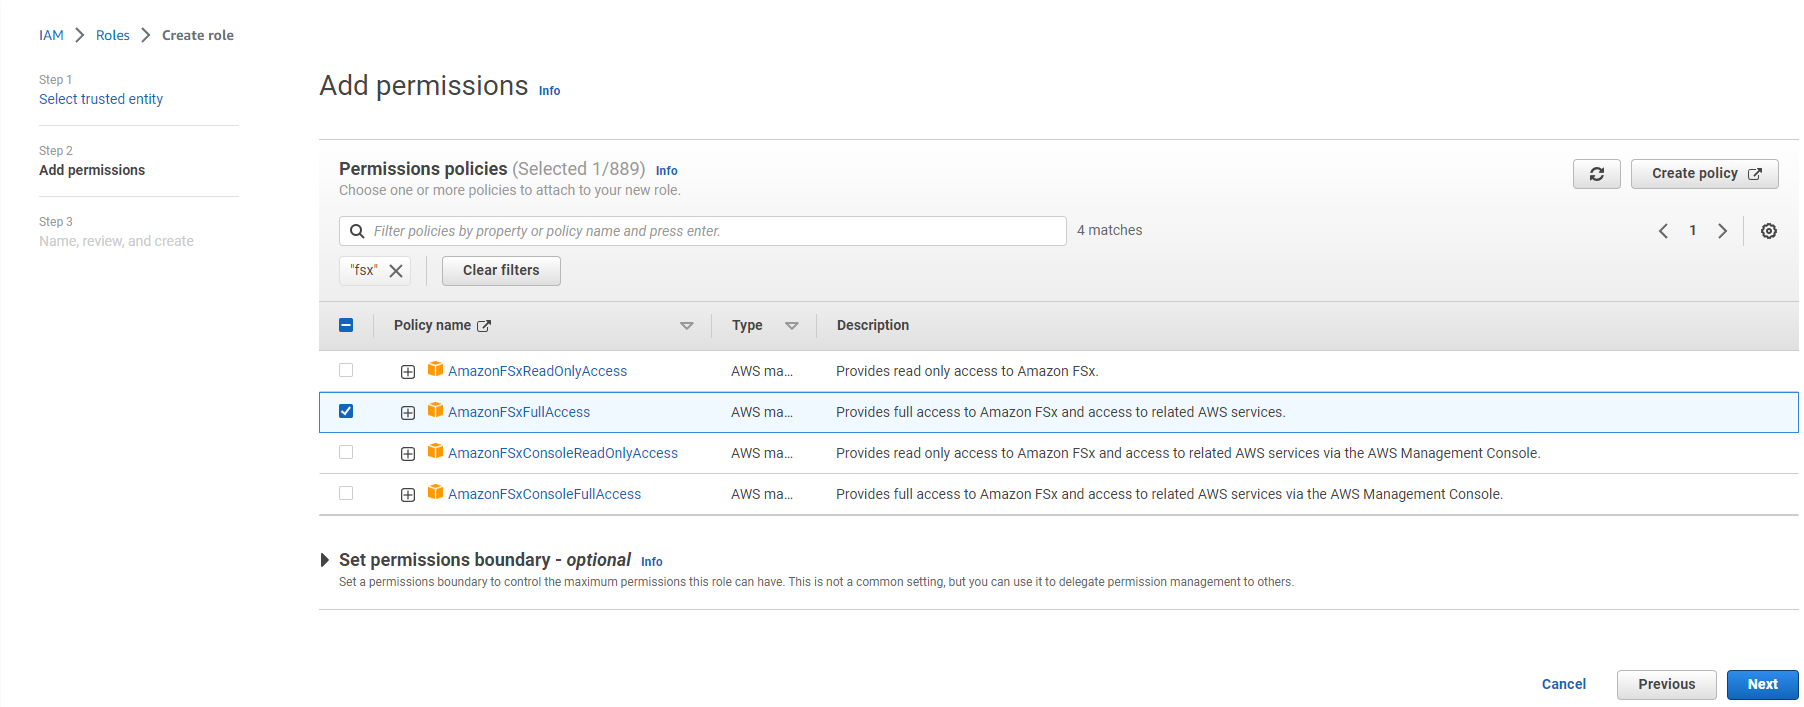Viewport: 1804px width, 707px height.
Task: Go to previous page of policies
Action: [1663, 231]
